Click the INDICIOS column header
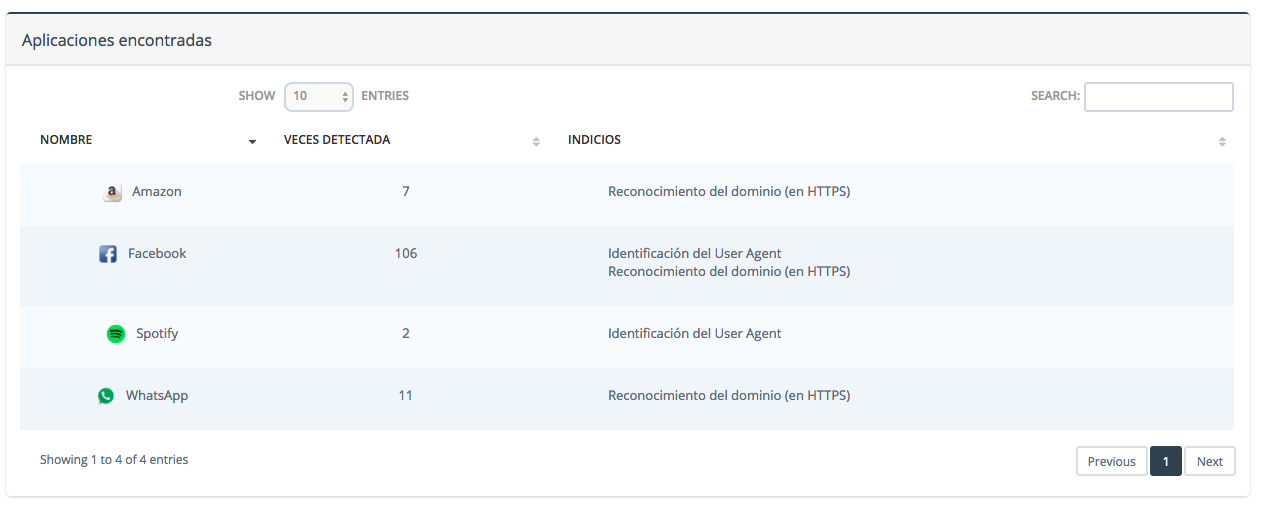 (594, 140)
